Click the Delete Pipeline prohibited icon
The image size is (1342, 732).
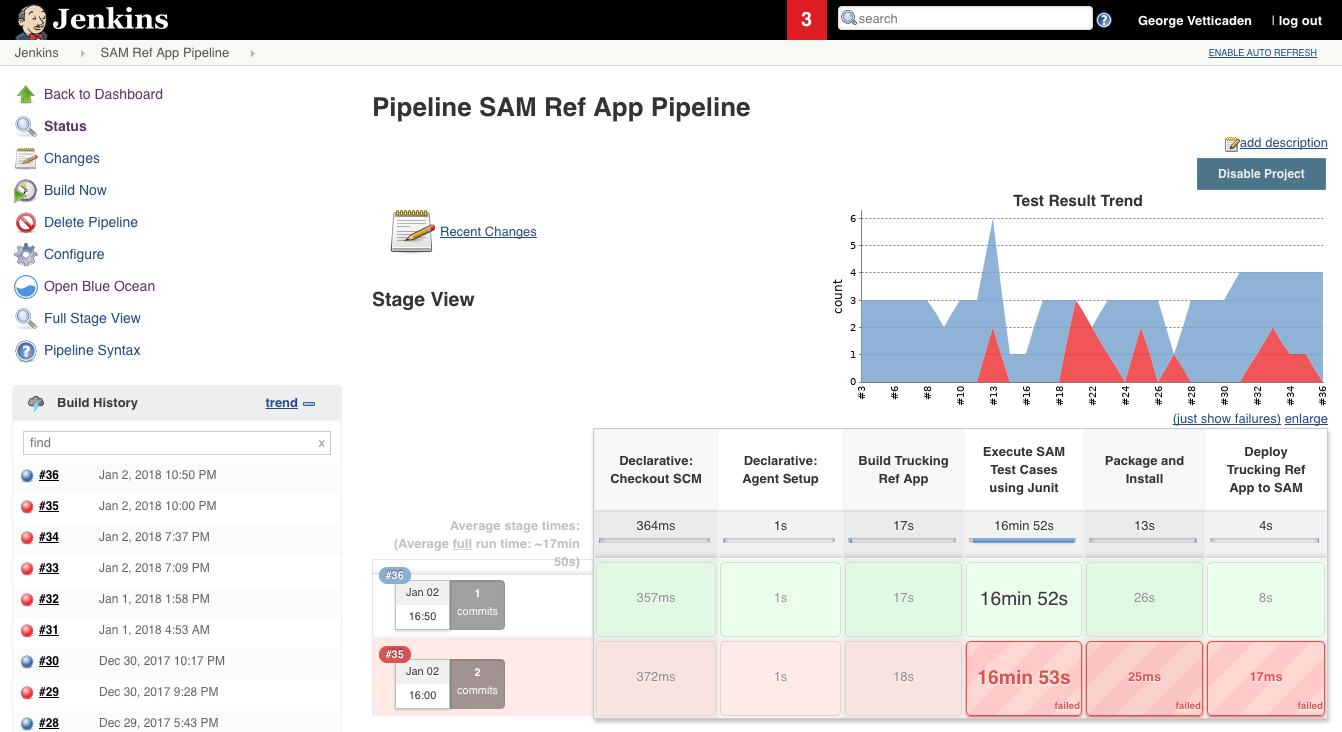click(x=26, y=222)
